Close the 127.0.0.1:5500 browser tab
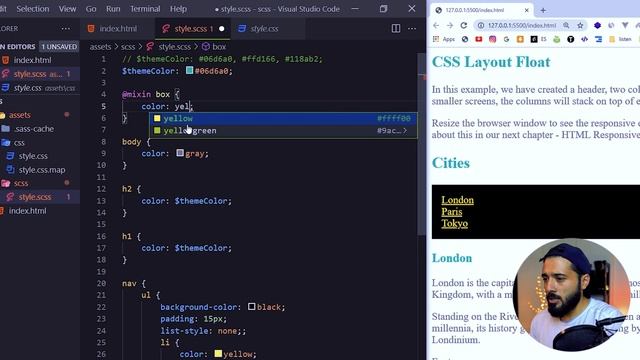Screen dimensions: 640x360 pyautogui.click(x=527, y=10)
